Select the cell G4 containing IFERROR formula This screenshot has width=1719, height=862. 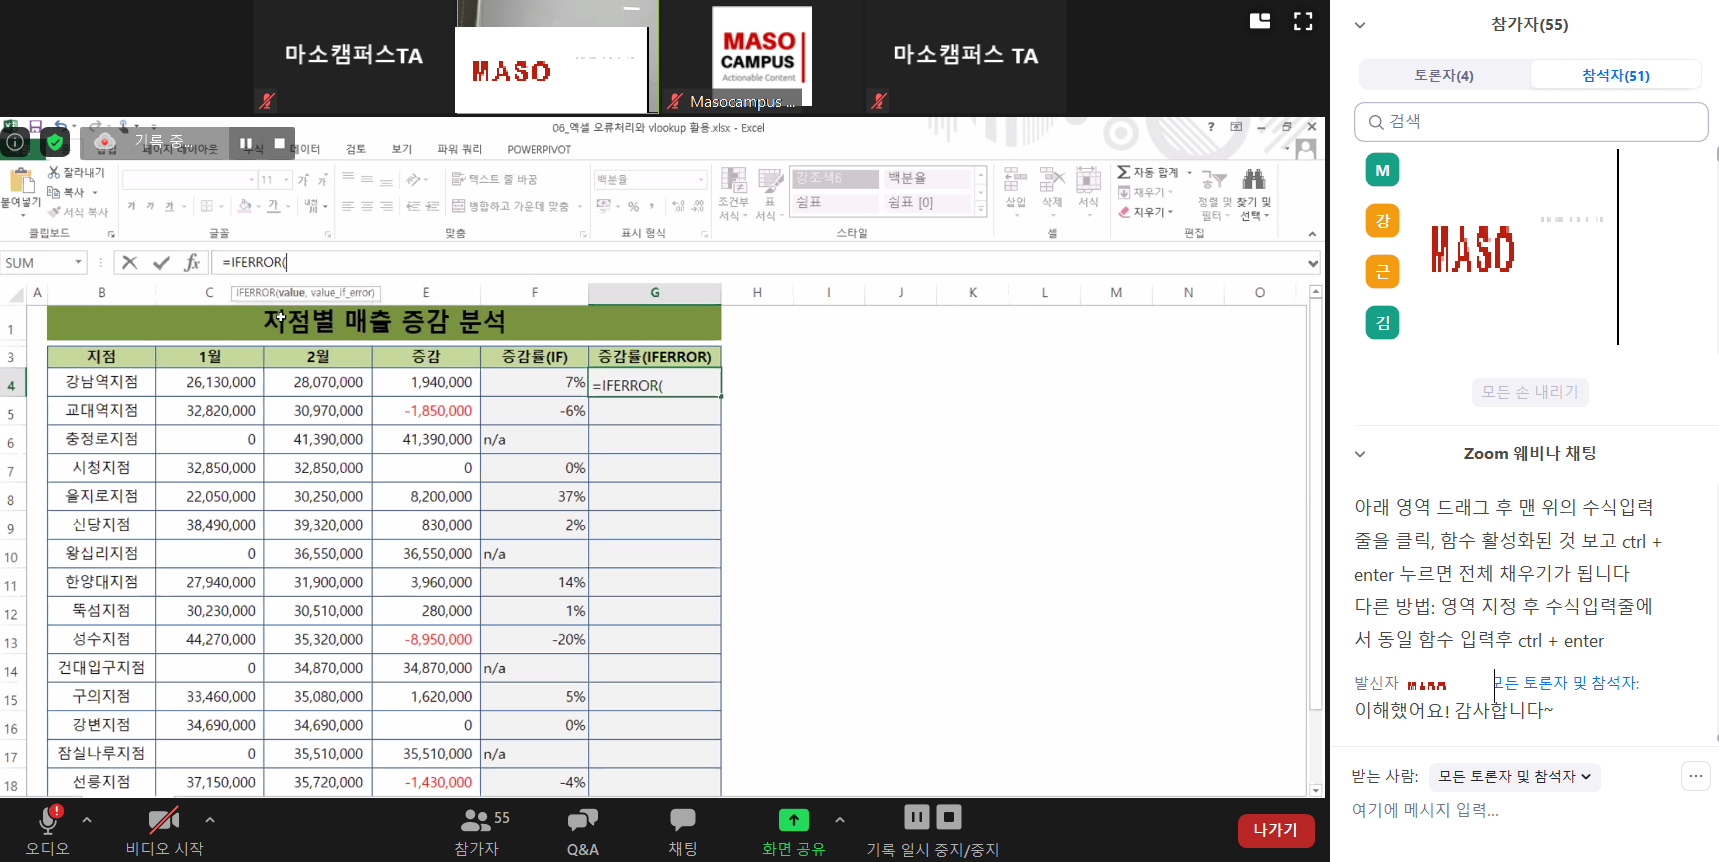coord(655,384)
